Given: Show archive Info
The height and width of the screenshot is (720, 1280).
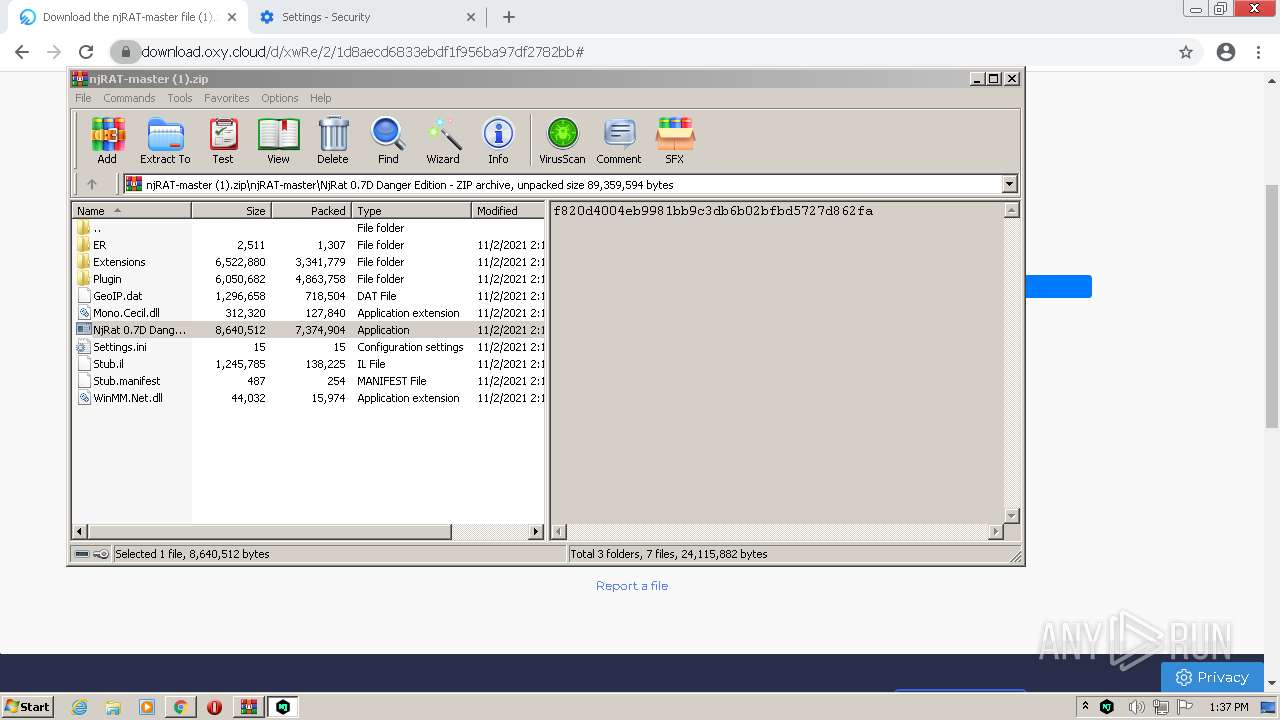Looking at the screenshot, I should [x=498, y=140].
